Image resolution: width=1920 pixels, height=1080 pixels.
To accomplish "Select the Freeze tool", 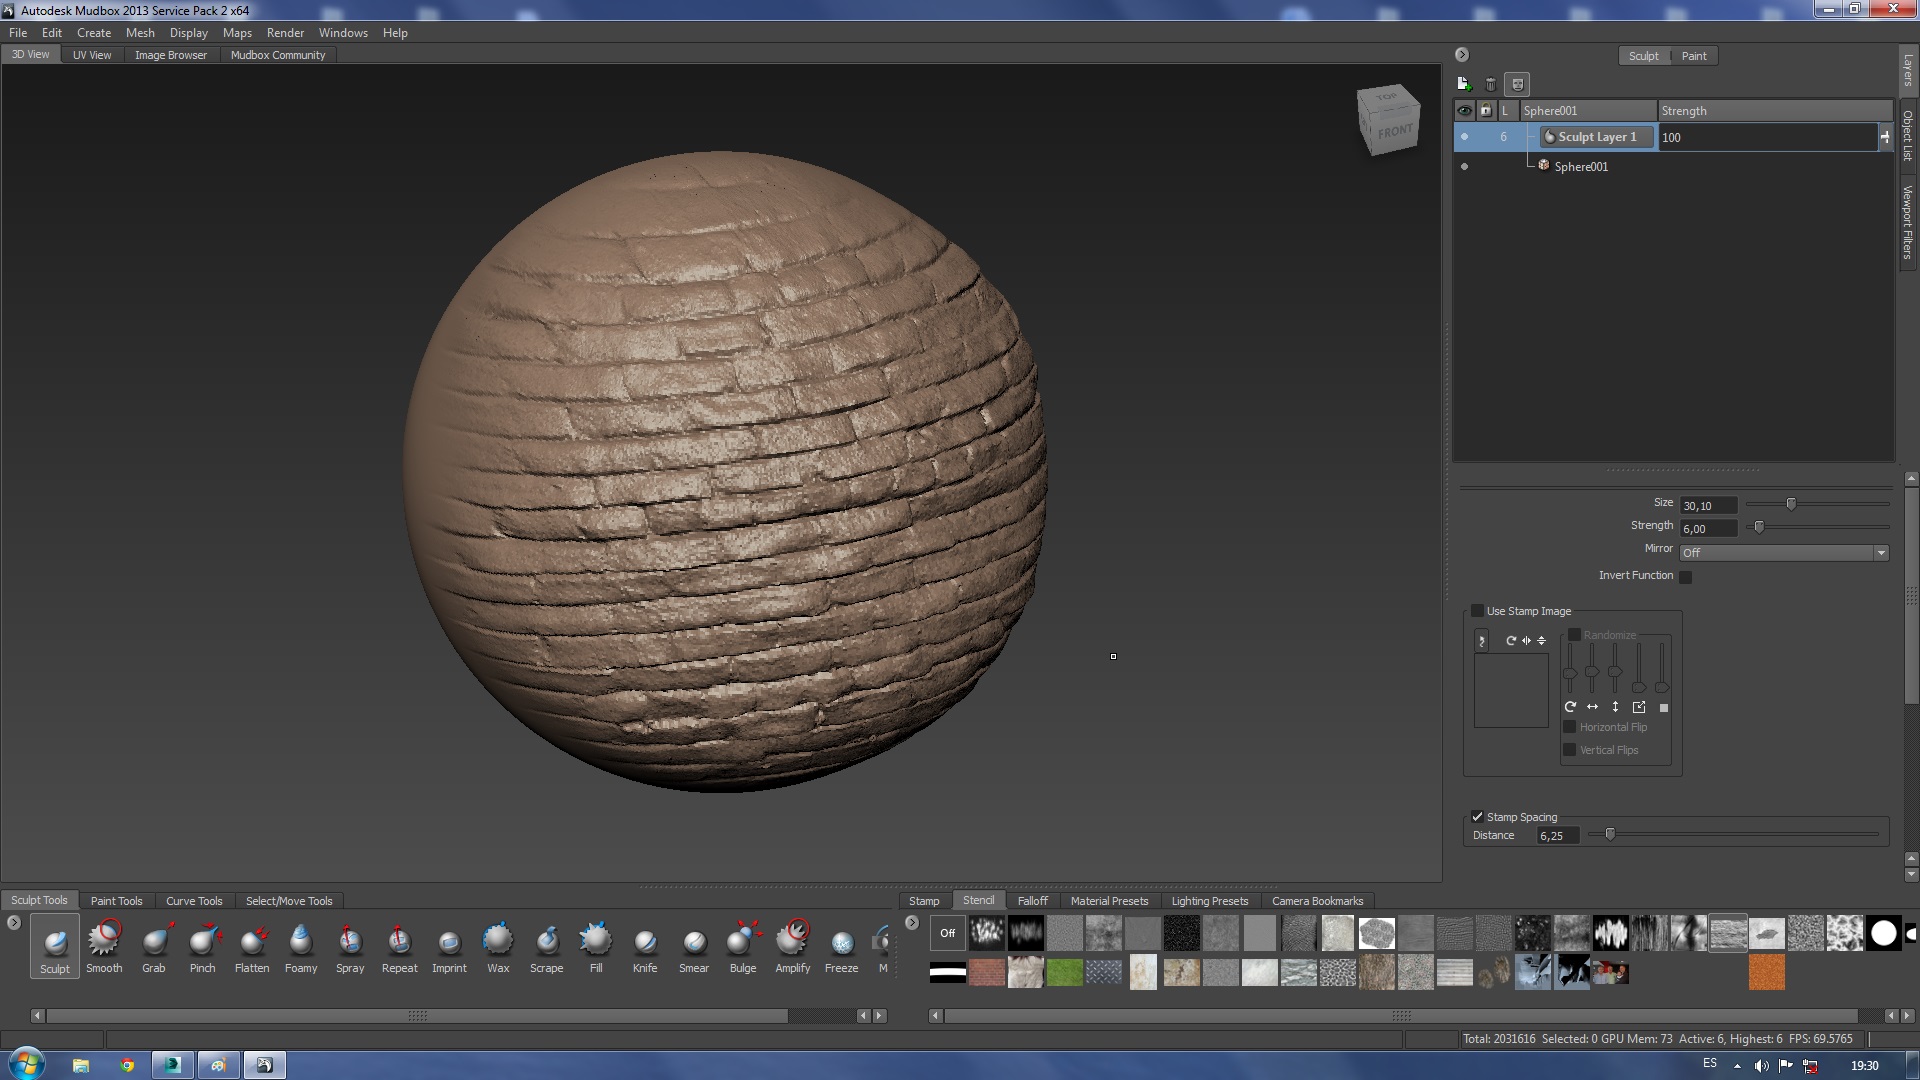I will click(x=841, y=945).
